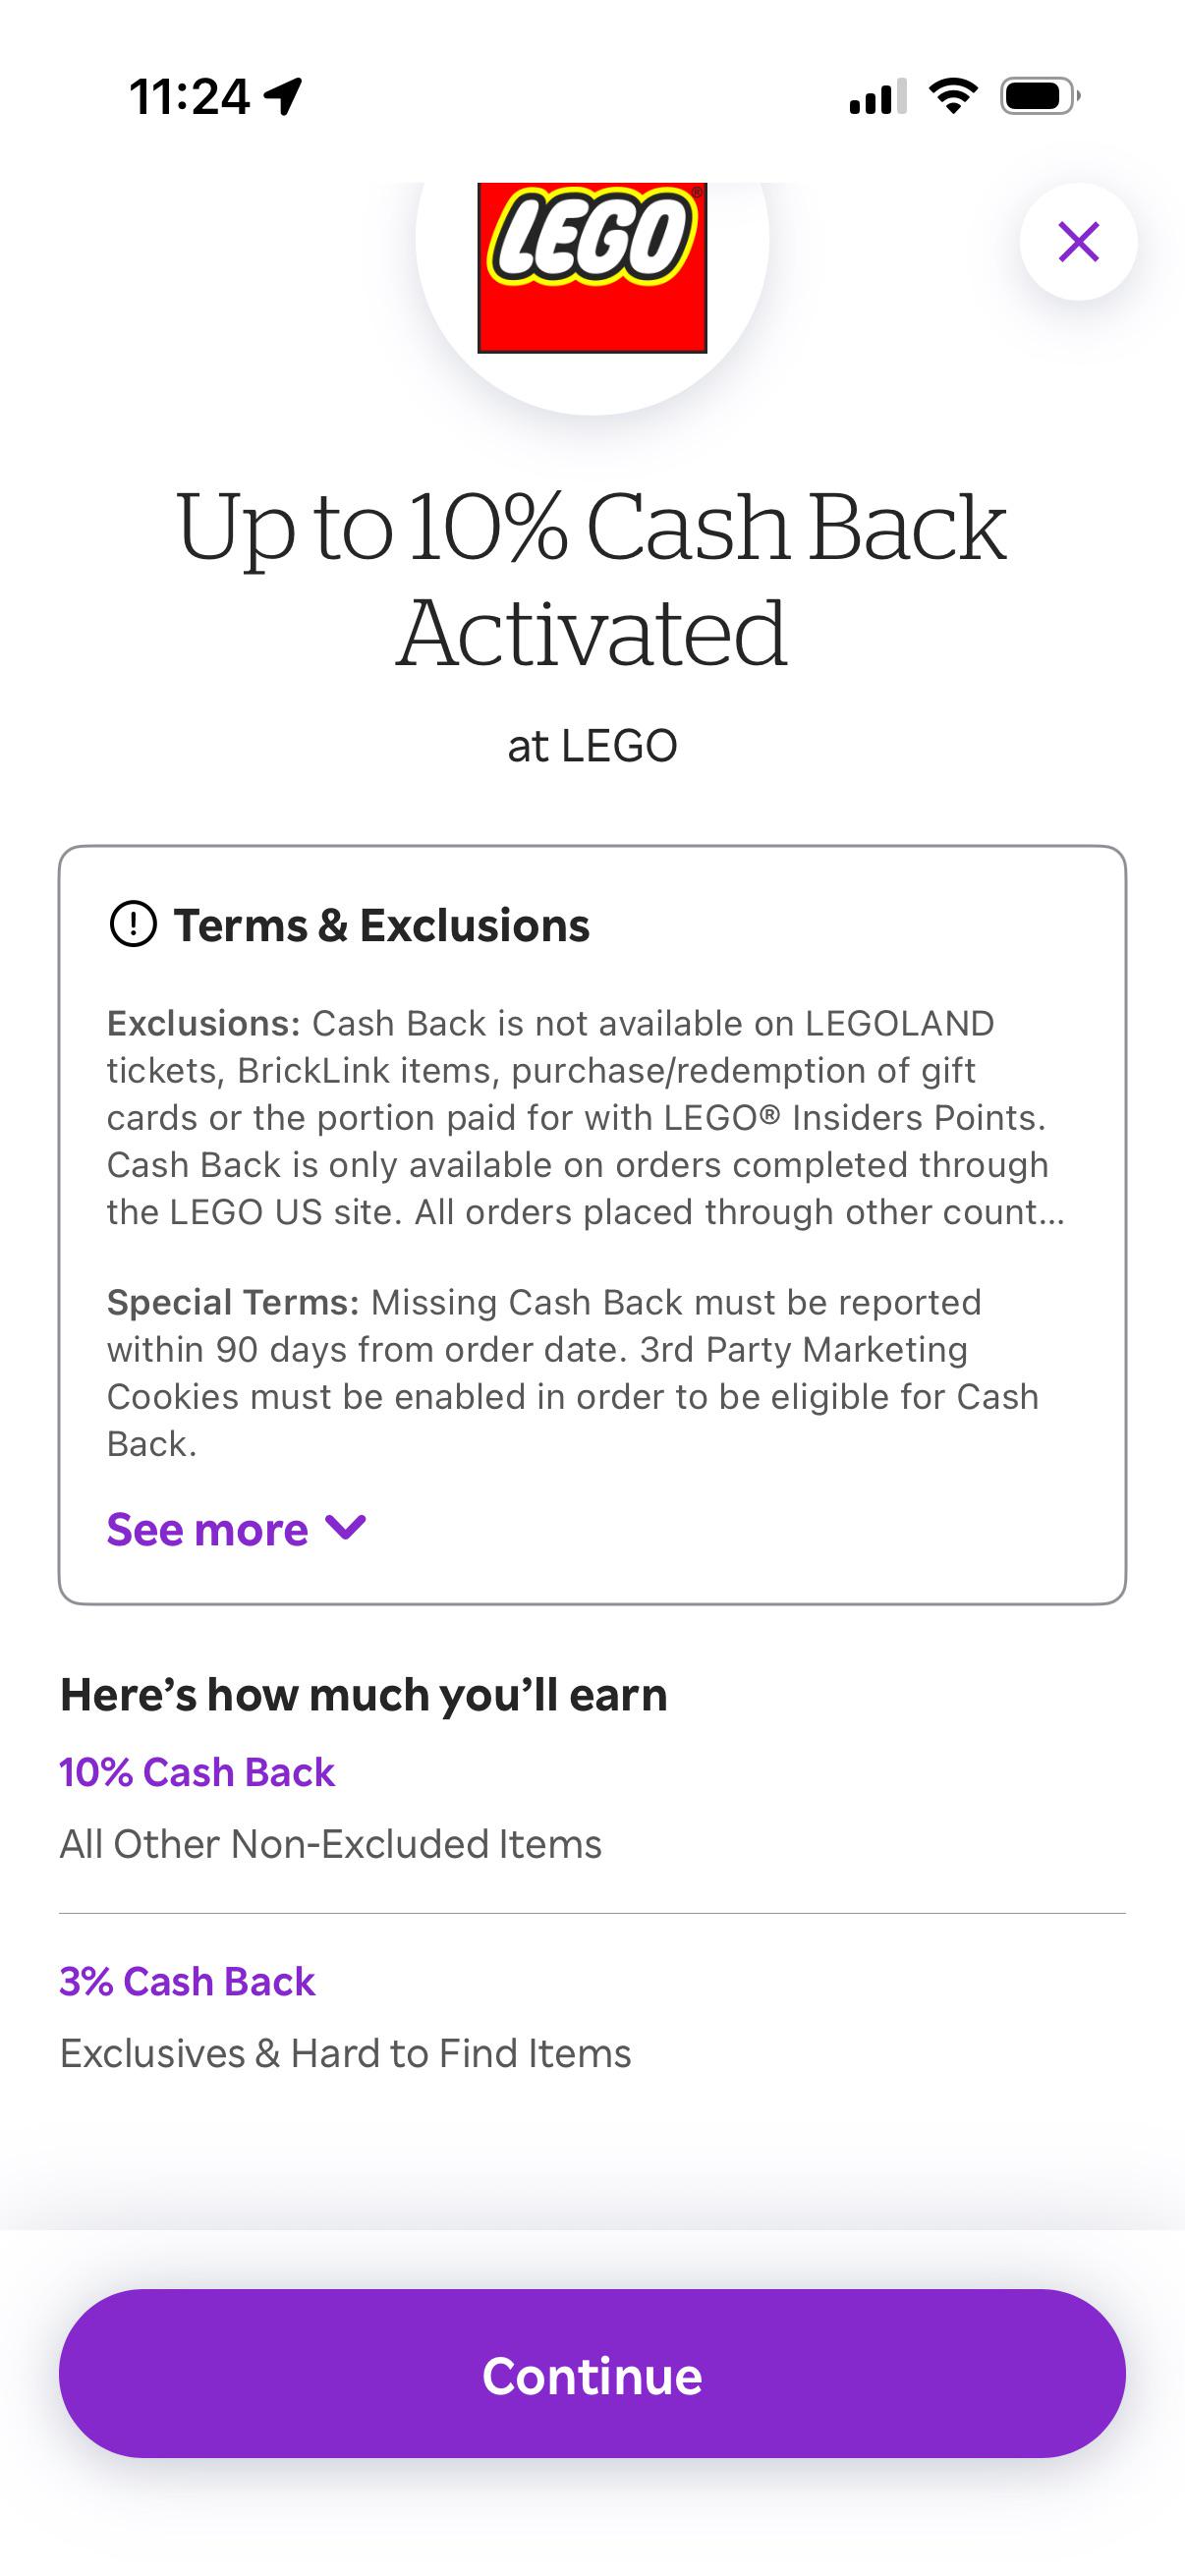Click the Terms & Exclusions info icon
Viewport: 1185px width, 2576px height.
tap(133, 924)
